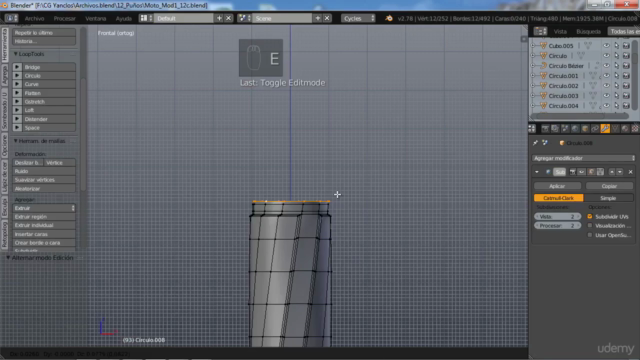This screenshot has height=360, width=640.
Task: Move the Subsurf modifier down
Action: click(620, 172)
